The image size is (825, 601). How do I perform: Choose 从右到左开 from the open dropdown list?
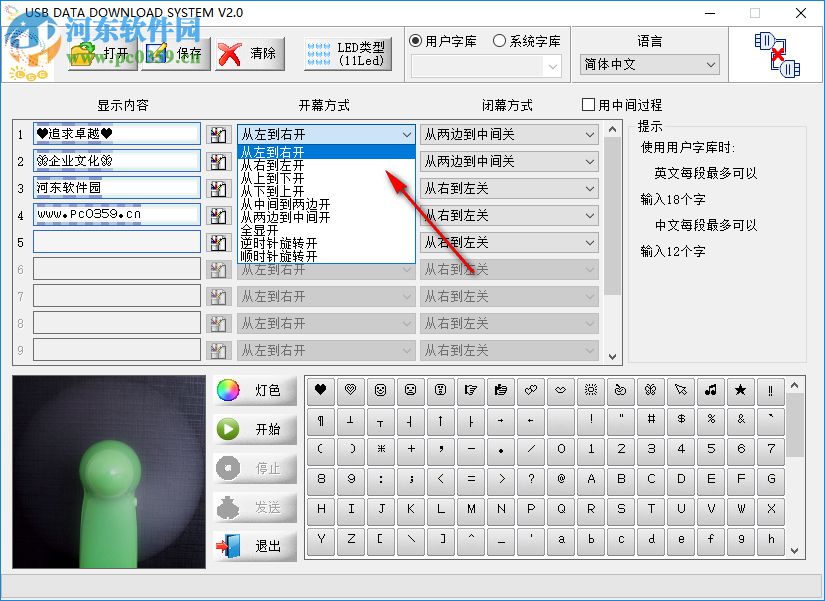coord(272,165)
